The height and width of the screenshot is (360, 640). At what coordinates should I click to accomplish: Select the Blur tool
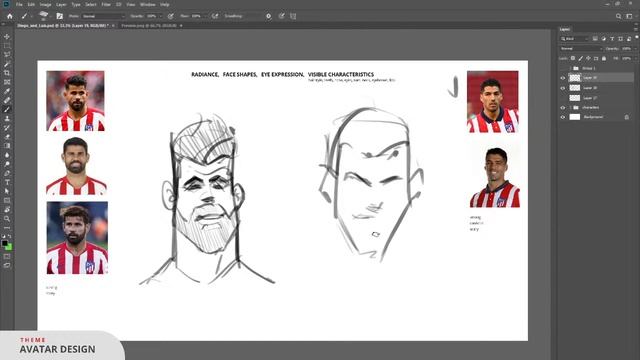click(x=7, y=155)
